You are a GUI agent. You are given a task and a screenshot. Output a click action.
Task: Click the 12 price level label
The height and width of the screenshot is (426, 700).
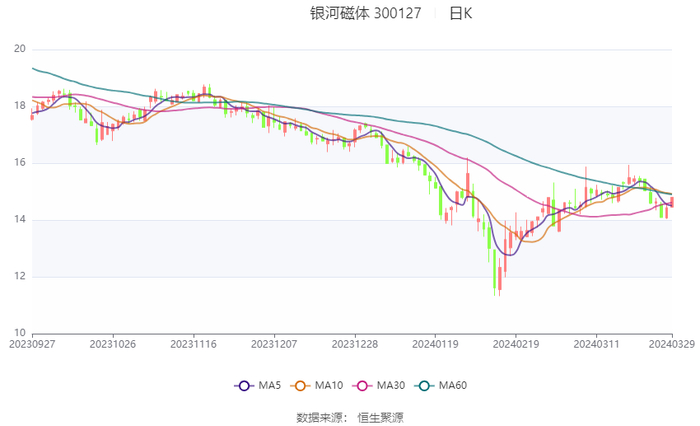click(x=19, y=277)
